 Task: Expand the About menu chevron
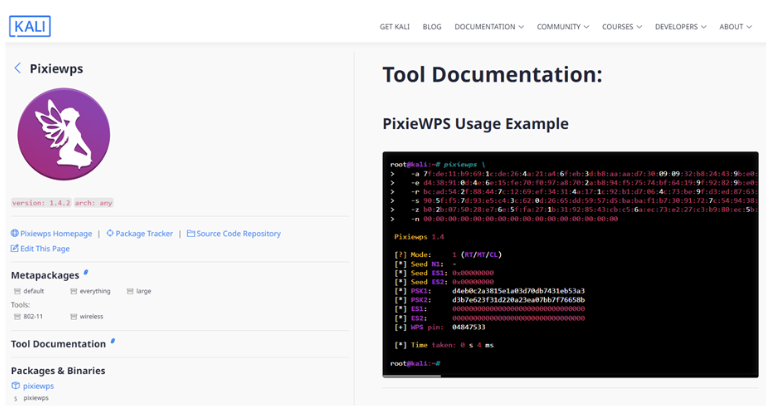point(749,27)
